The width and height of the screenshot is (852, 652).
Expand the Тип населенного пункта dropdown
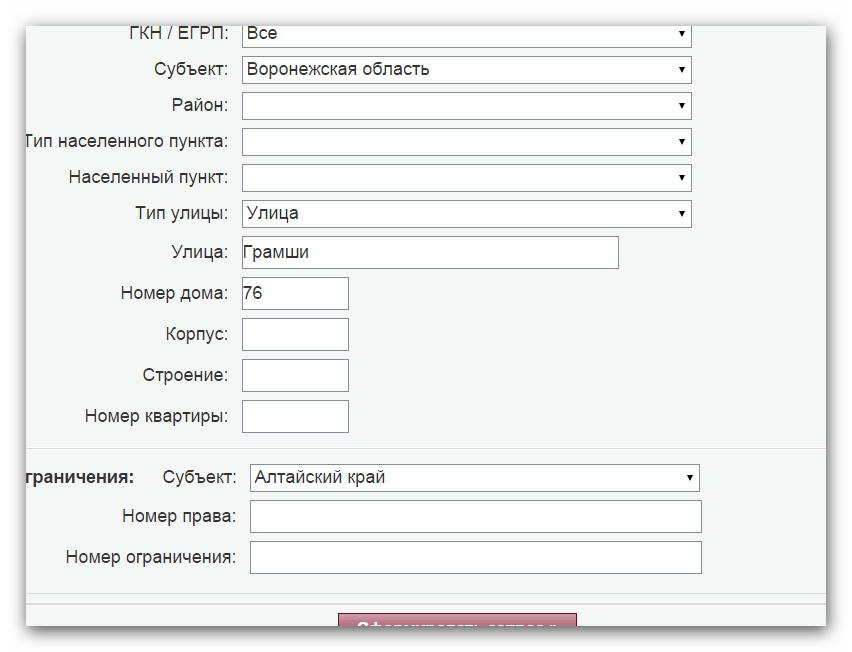coord(466,141)
